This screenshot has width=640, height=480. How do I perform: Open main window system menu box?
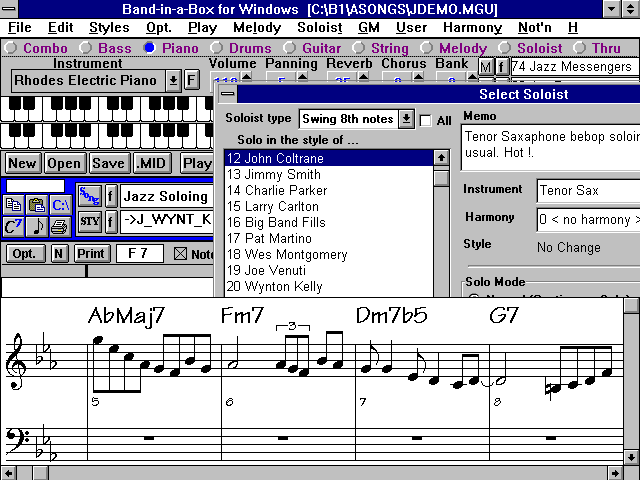(x=9, y=9)
